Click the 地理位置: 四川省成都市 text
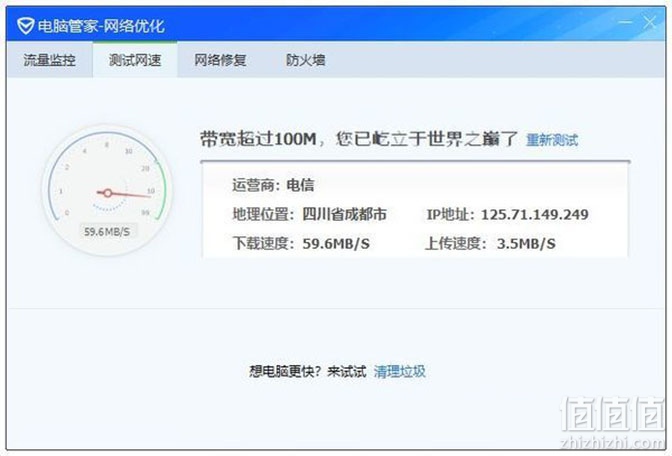 pos(309,214)
